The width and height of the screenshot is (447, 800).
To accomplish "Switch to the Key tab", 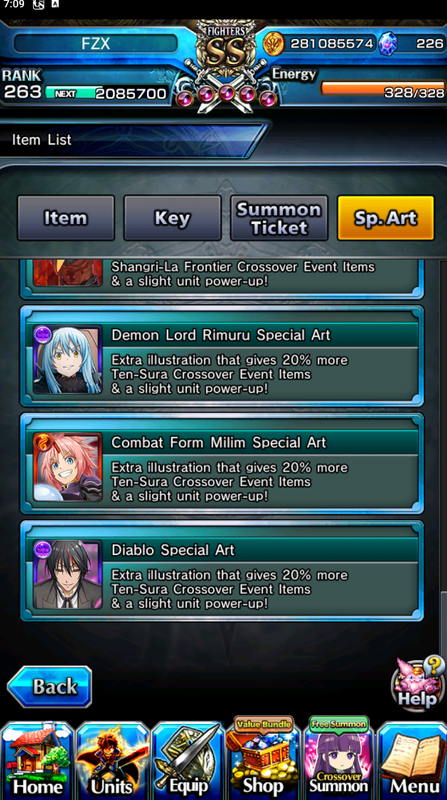I will click(172, 218).
